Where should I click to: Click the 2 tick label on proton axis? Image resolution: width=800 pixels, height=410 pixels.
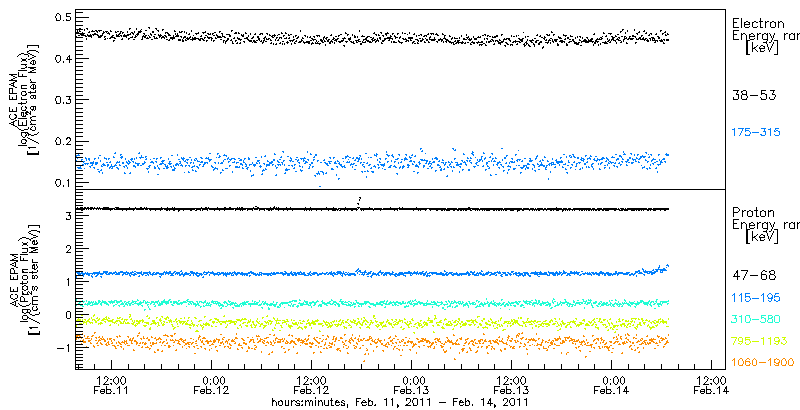coord(66,249)
